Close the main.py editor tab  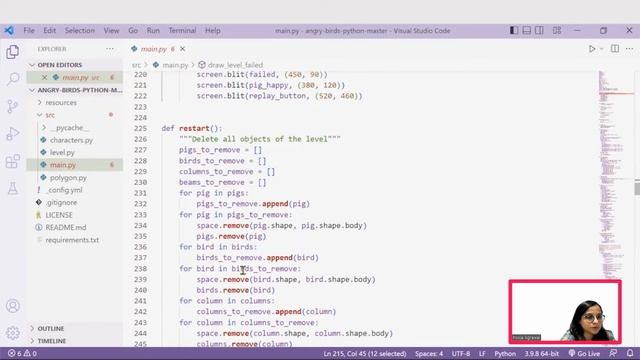pyautogui.click(x=182, y=49)
